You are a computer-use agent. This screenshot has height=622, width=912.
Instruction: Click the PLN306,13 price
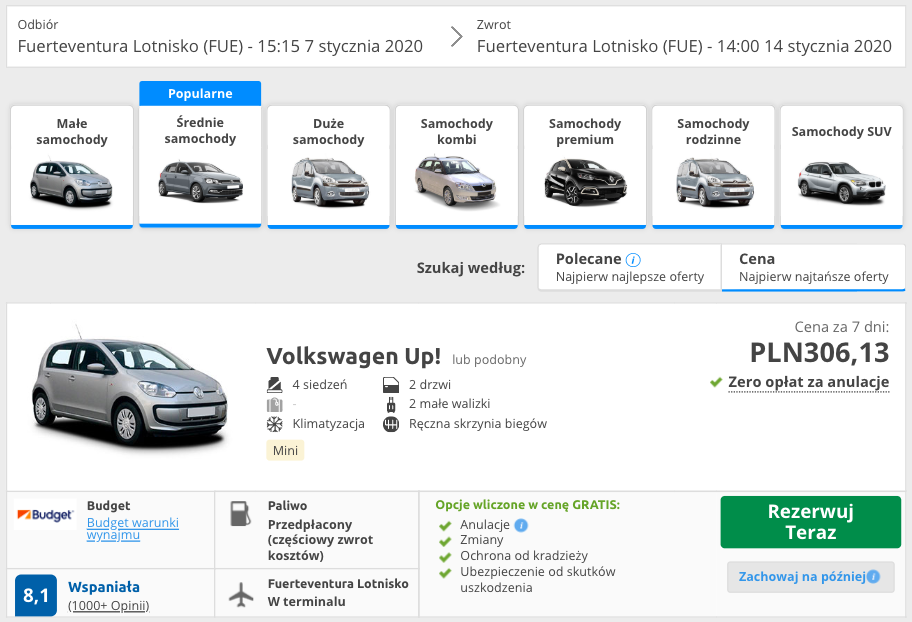[820, 353]
